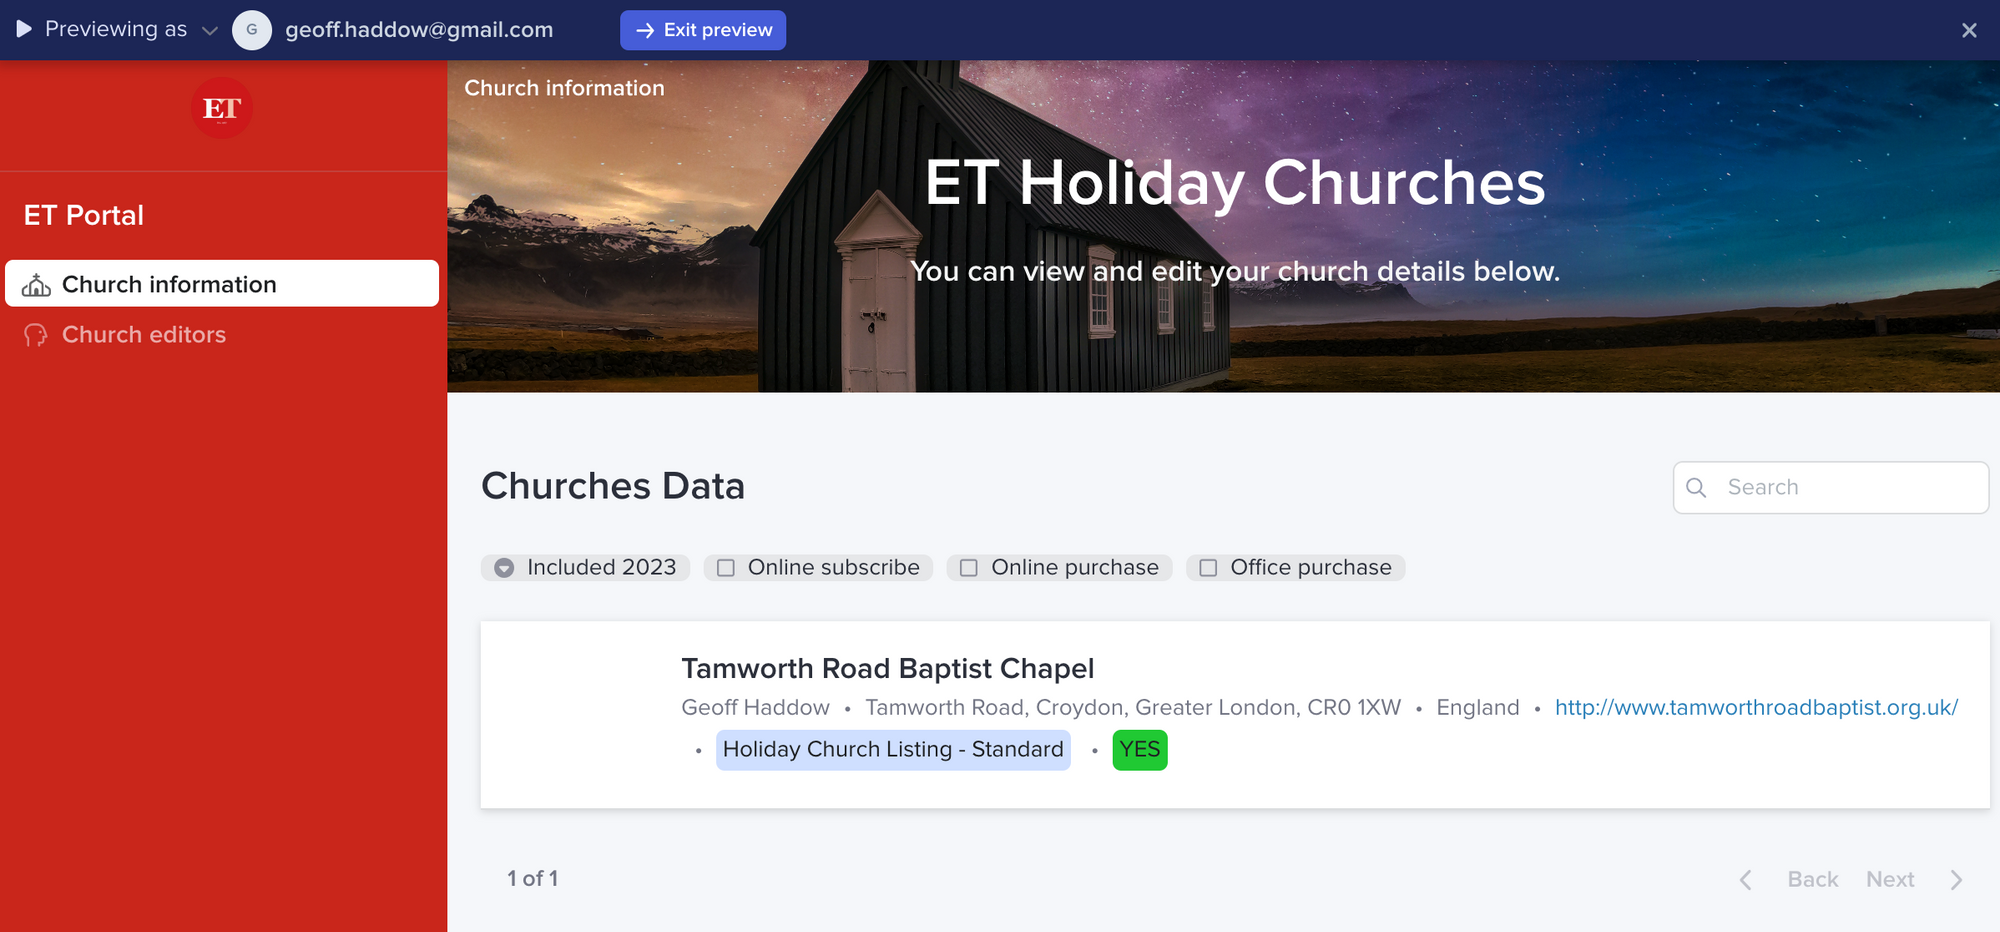Click the headset icon beside Church editors

[37, 335]
